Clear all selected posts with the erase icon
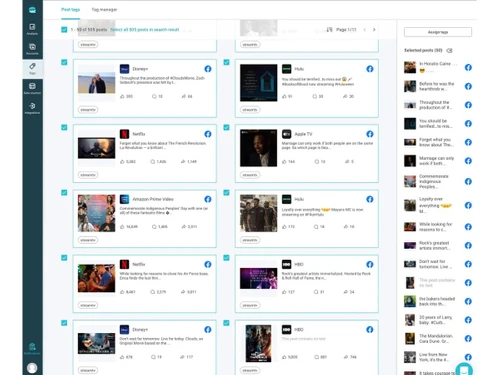The width and height of the screenshot is (500, 375). [x=449, y=50]
